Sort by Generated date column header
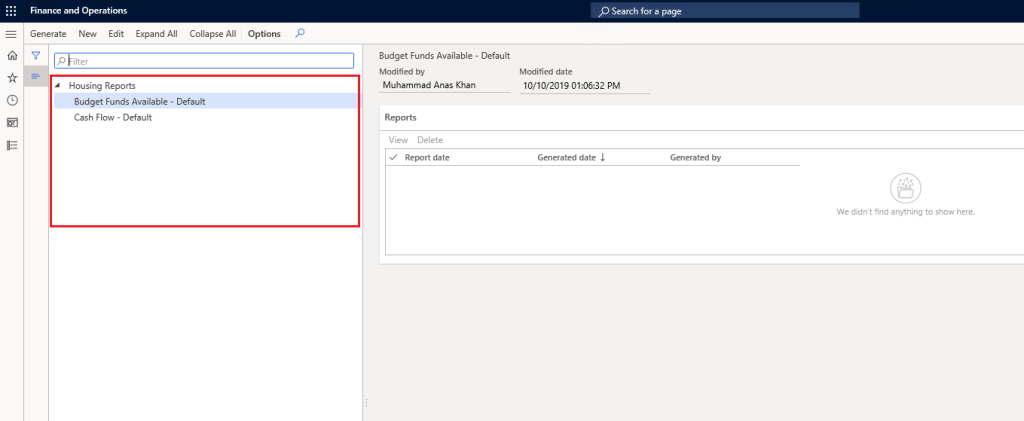Viewport: 1024px width, 421px height. click(x=566, y=157)
